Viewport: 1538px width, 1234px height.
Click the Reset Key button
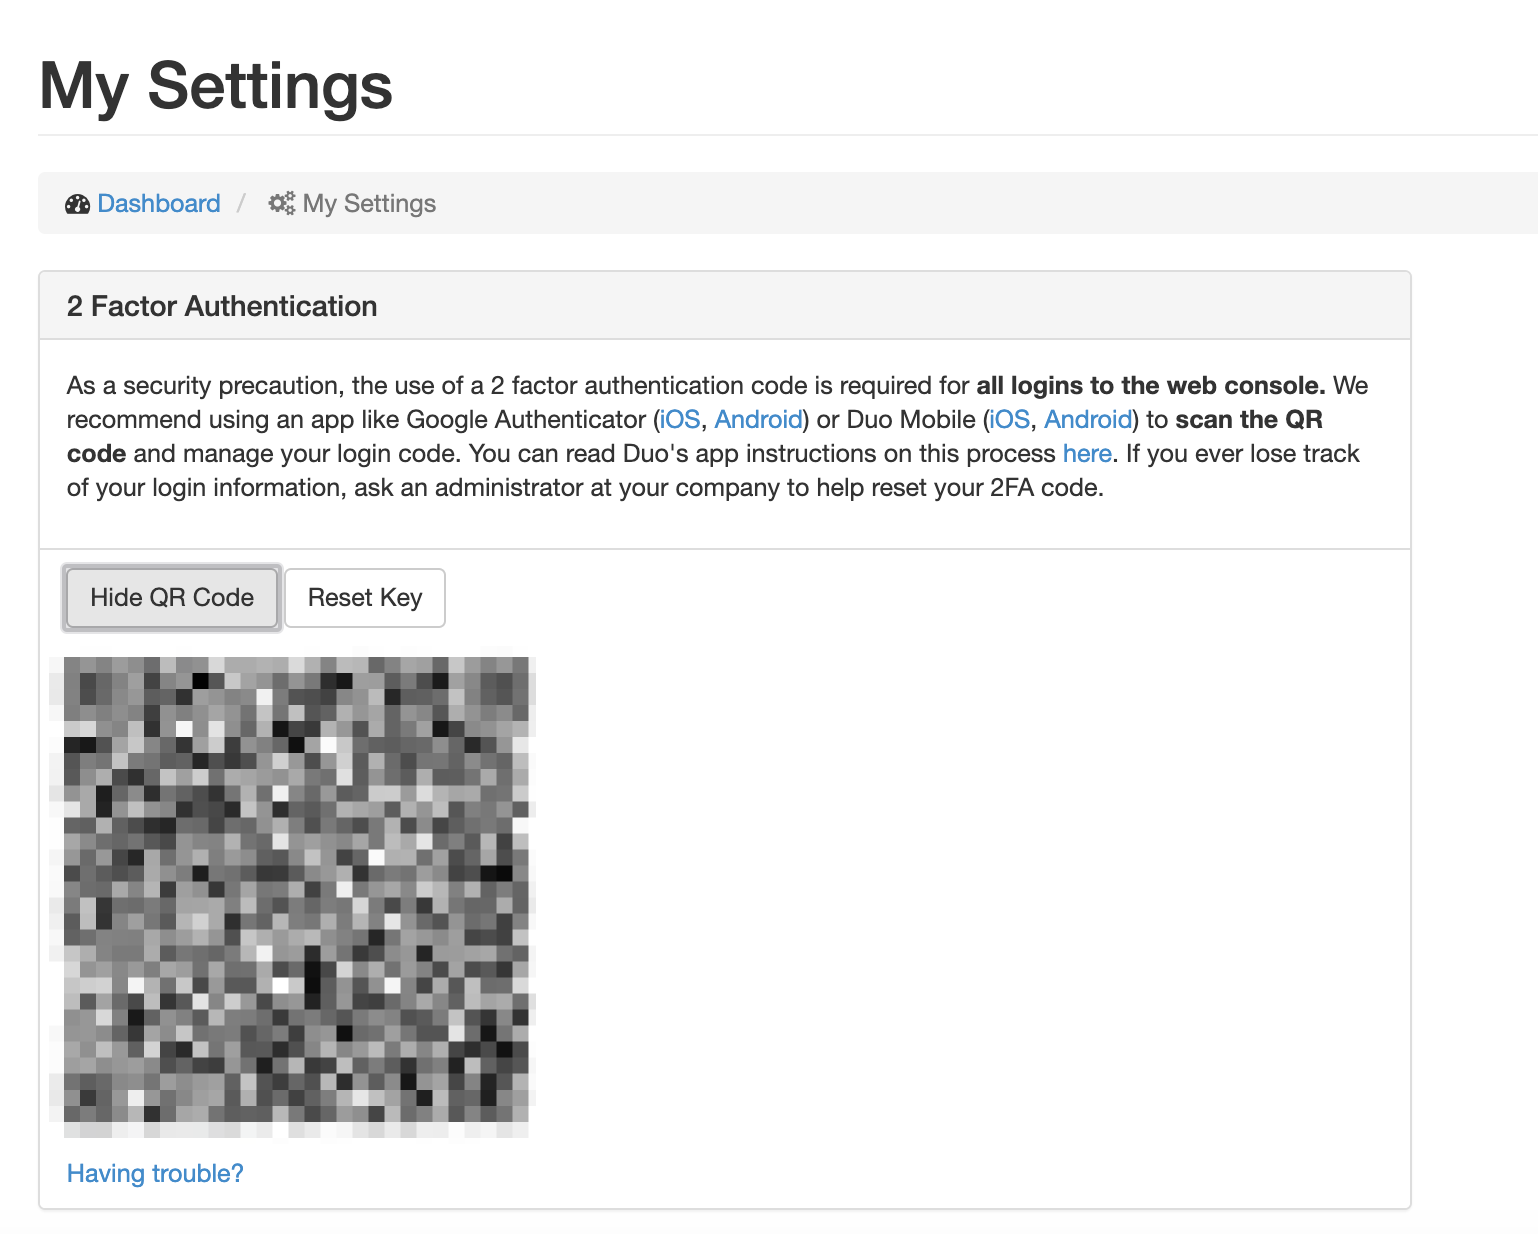pyautogui.click(x=365, y=598)
